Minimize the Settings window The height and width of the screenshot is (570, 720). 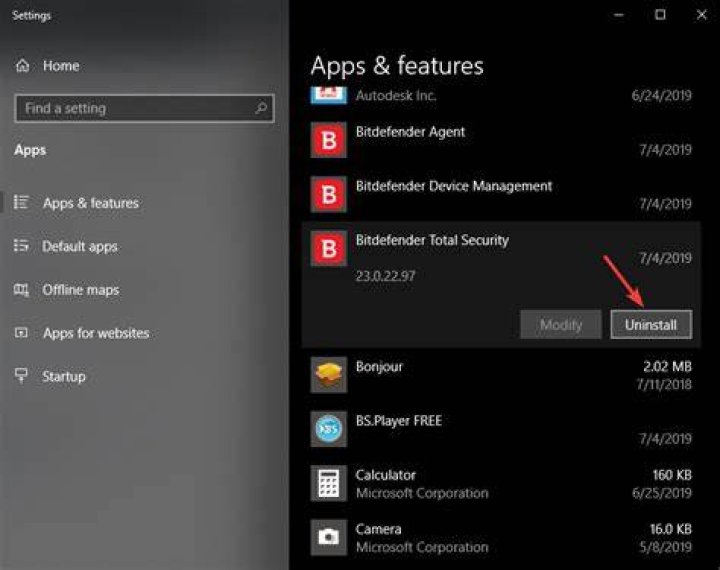[619, 15]
